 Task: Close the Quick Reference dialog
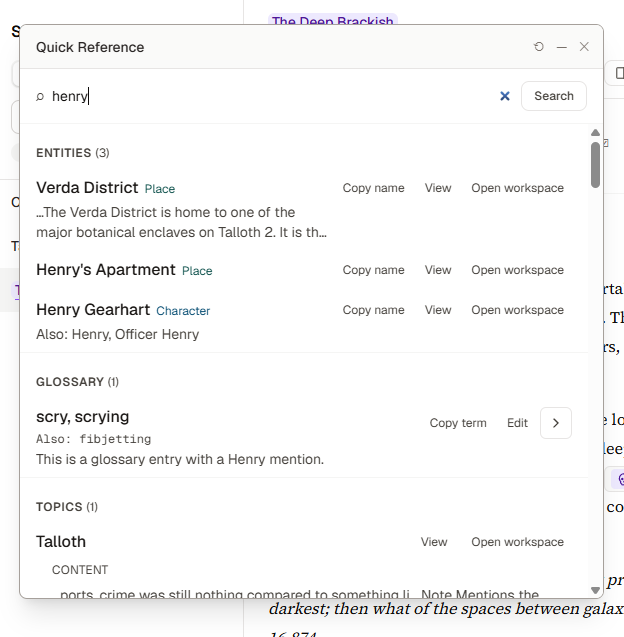[584, 47]
